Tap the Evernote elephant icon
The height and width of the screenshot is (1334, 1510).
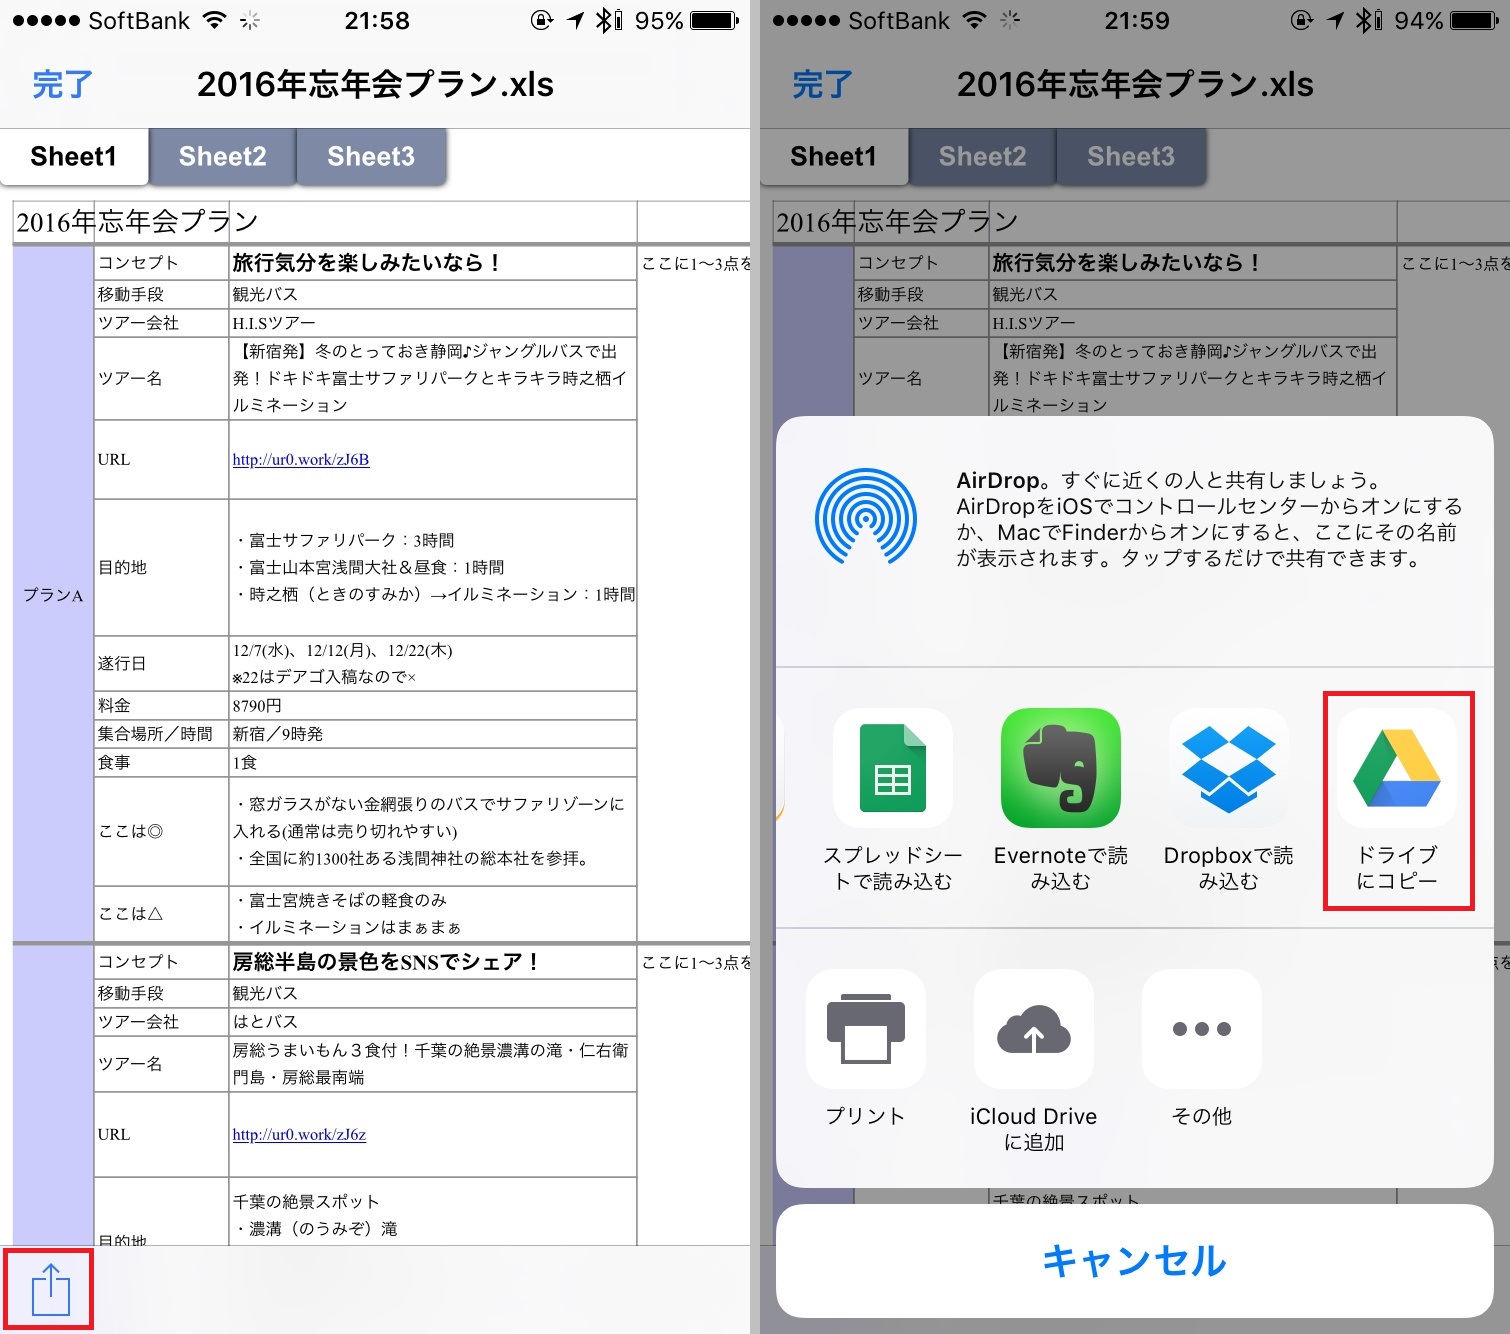point(1060,768)
